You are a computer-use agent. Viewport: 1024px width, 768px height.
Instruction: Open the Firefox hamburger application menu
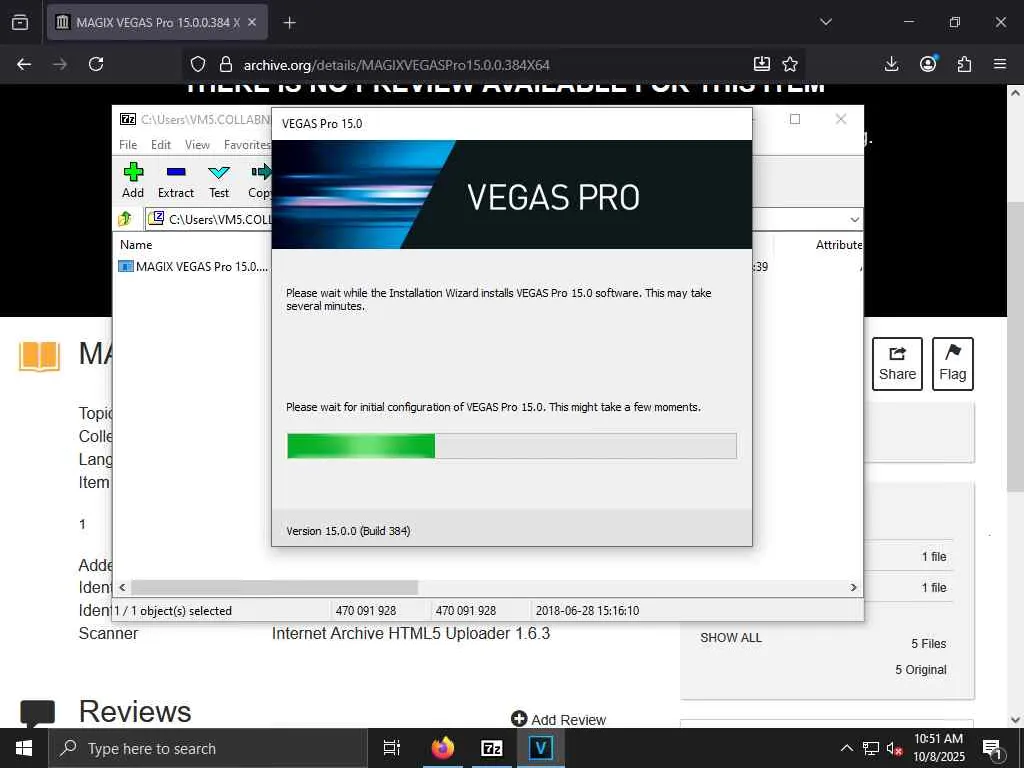click(1000, 64)
